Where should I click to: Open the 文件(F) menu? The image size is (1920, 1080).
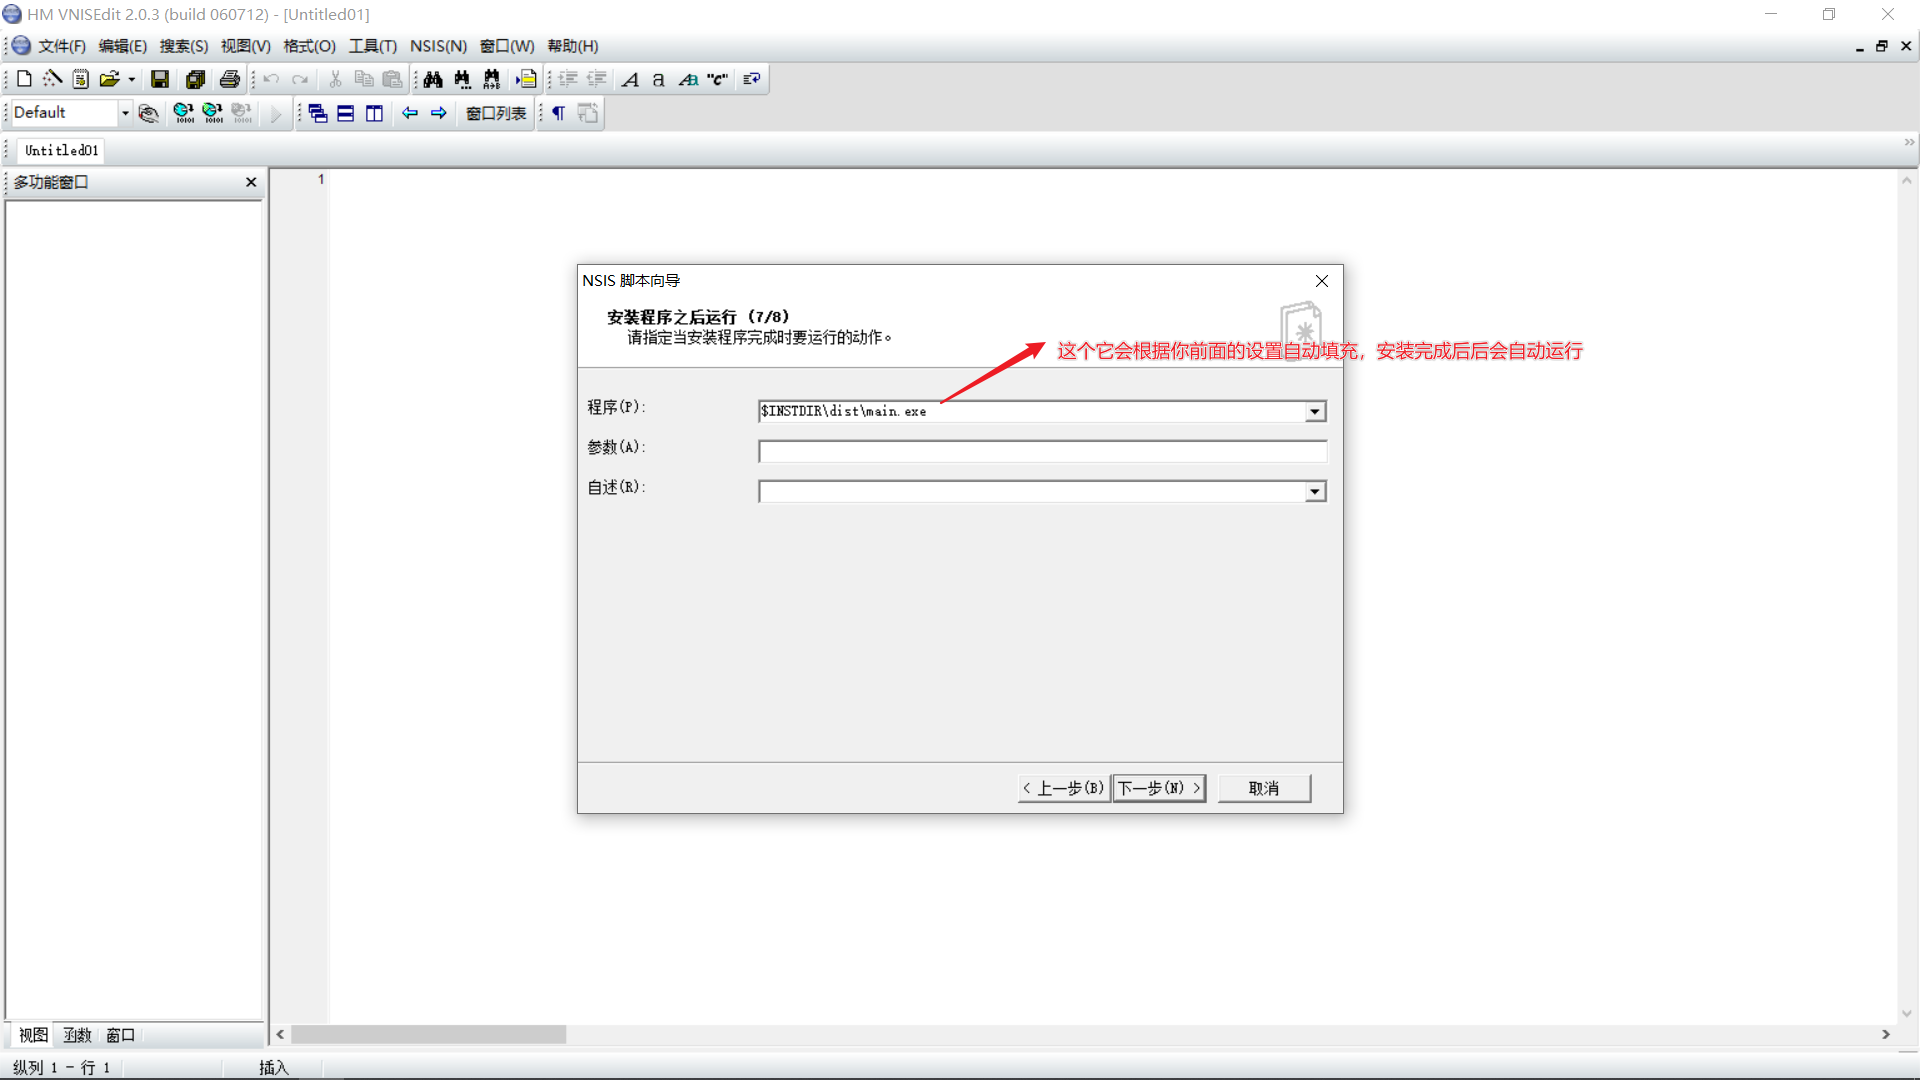62,46
